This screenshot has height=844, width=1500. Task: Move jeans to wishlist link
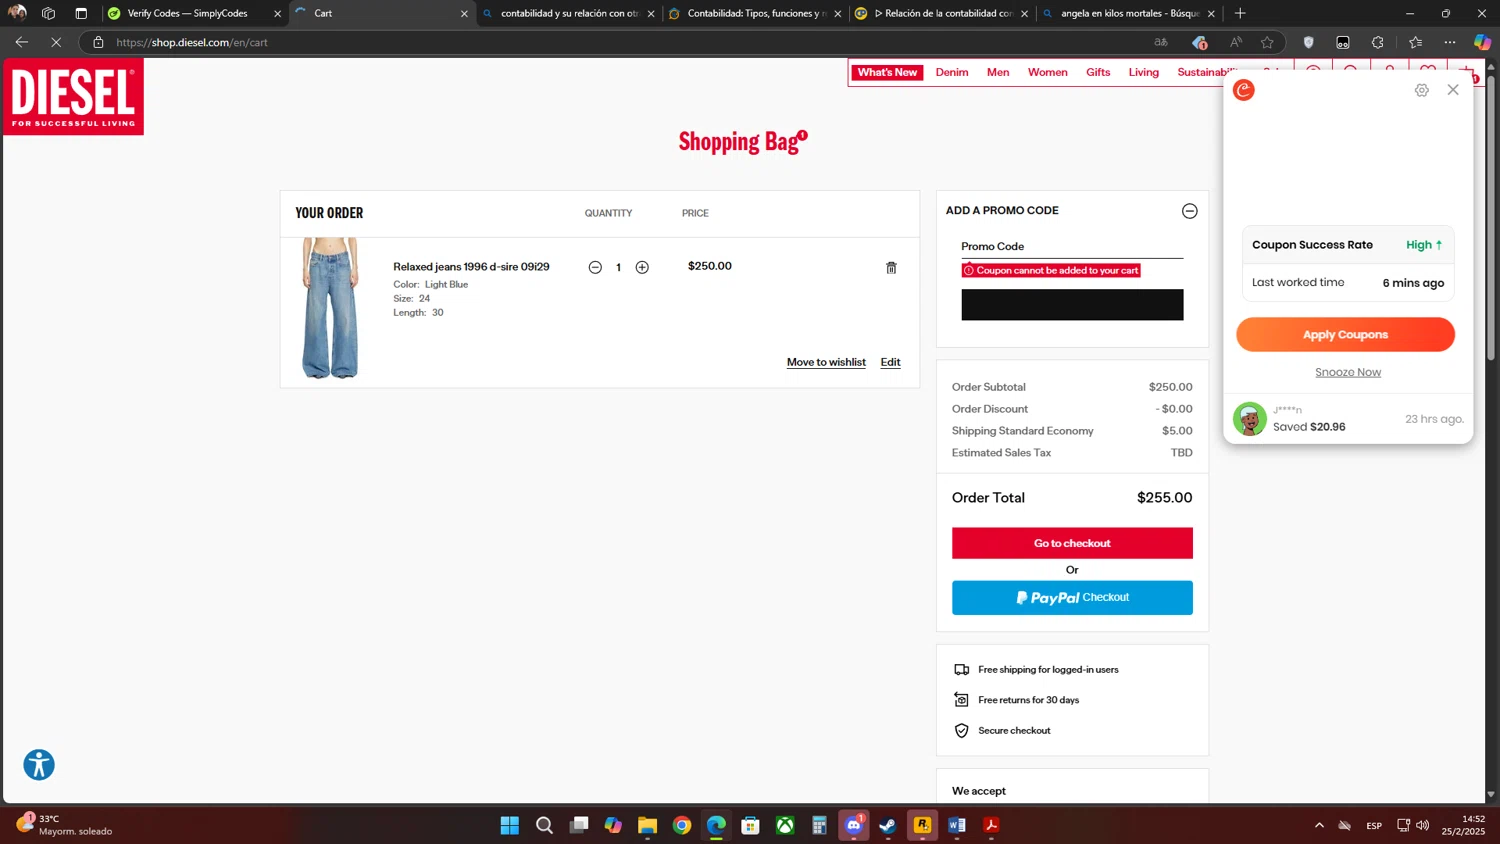826,362
